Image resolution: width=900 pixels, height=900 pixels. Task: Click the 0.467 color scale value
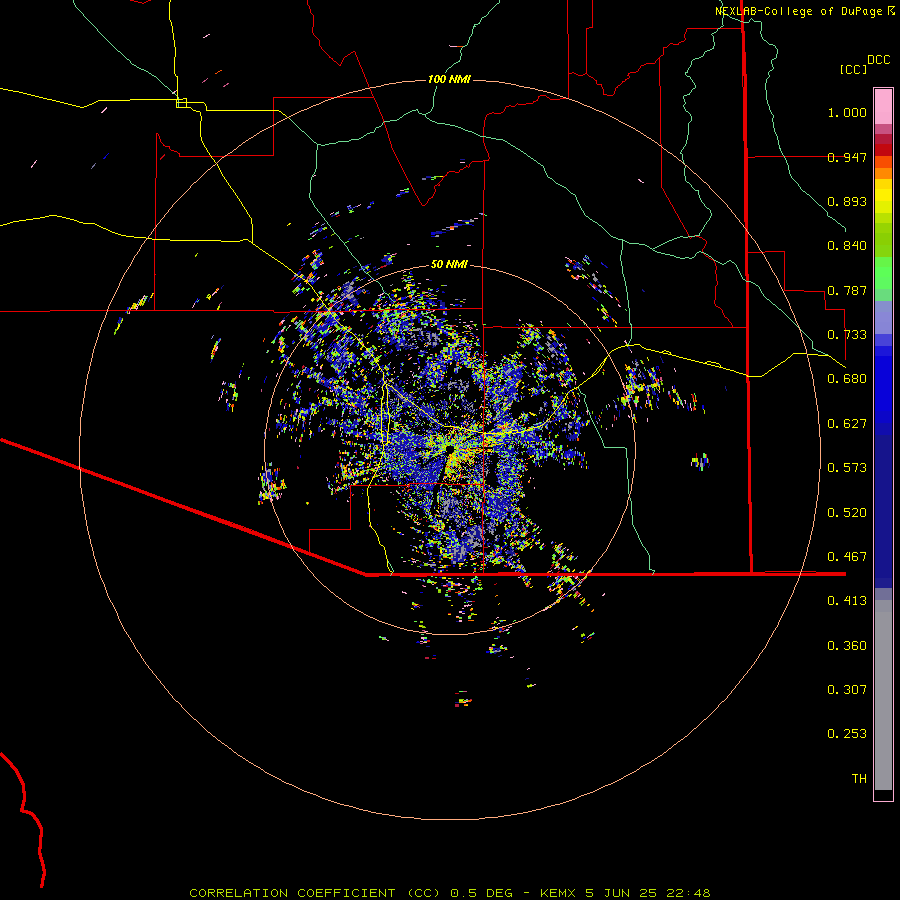(x=847, y=557)
